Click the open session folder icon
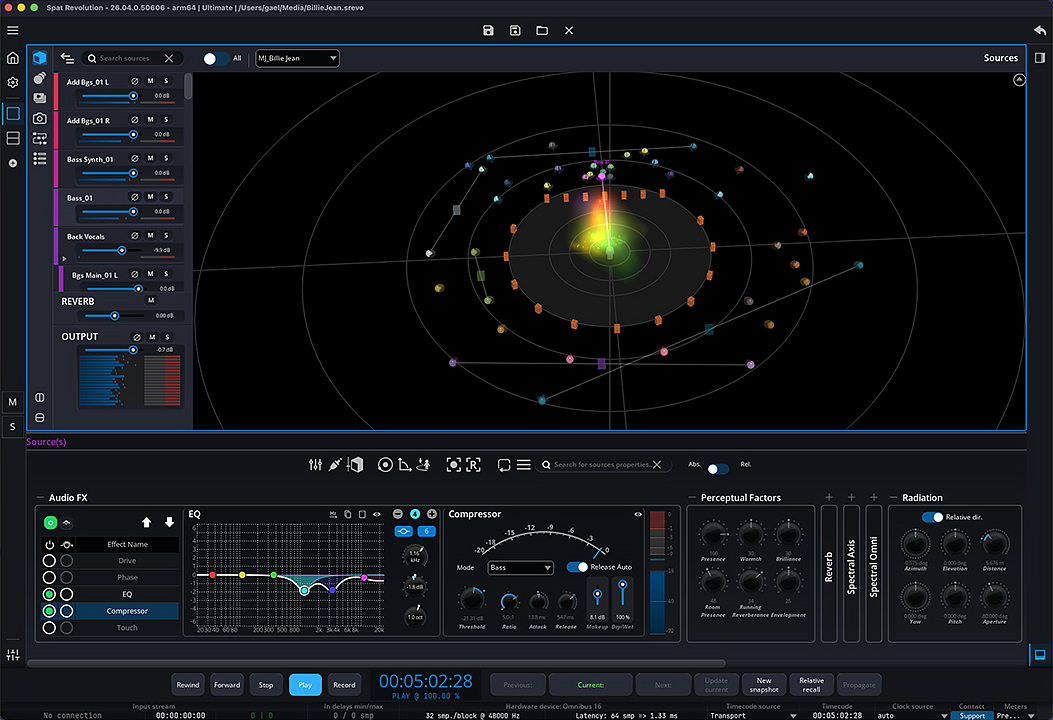The width and height of the screenshot is (1053, 720). point(541,31)
